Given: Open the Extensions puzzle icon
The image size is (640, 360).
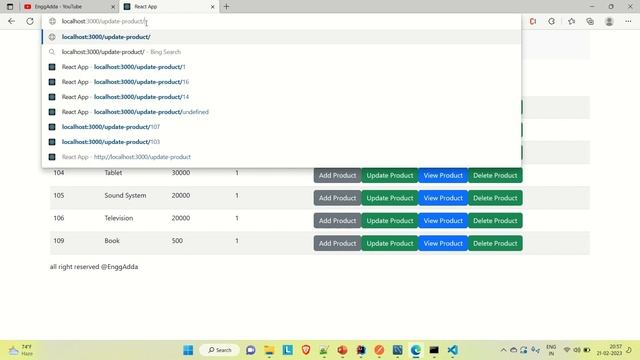Looking at the screenshot, I should pos(551,21).
